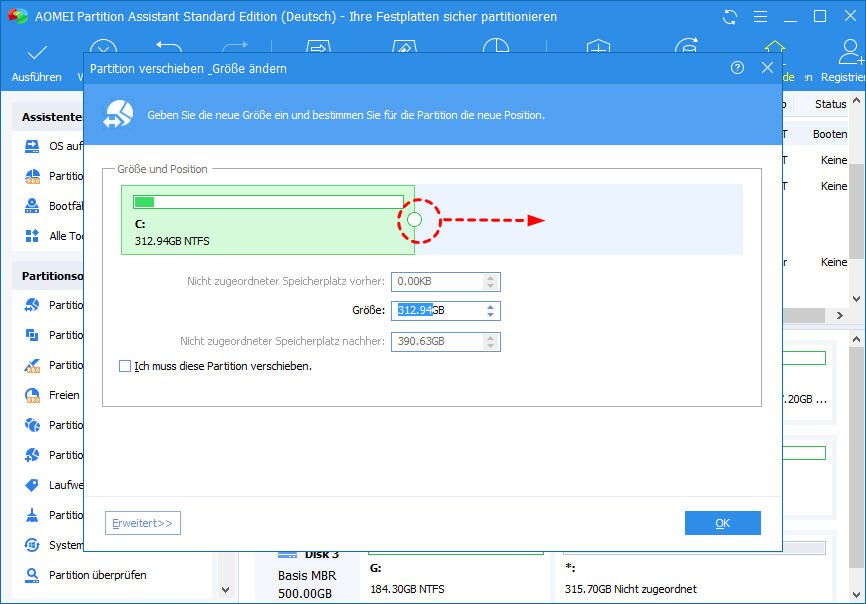Image resolution: width=866 pixels, height=604 pixels.
Task: Click the help question mark in the dialog
Action: pyautogui.click(x=738, y=68)
